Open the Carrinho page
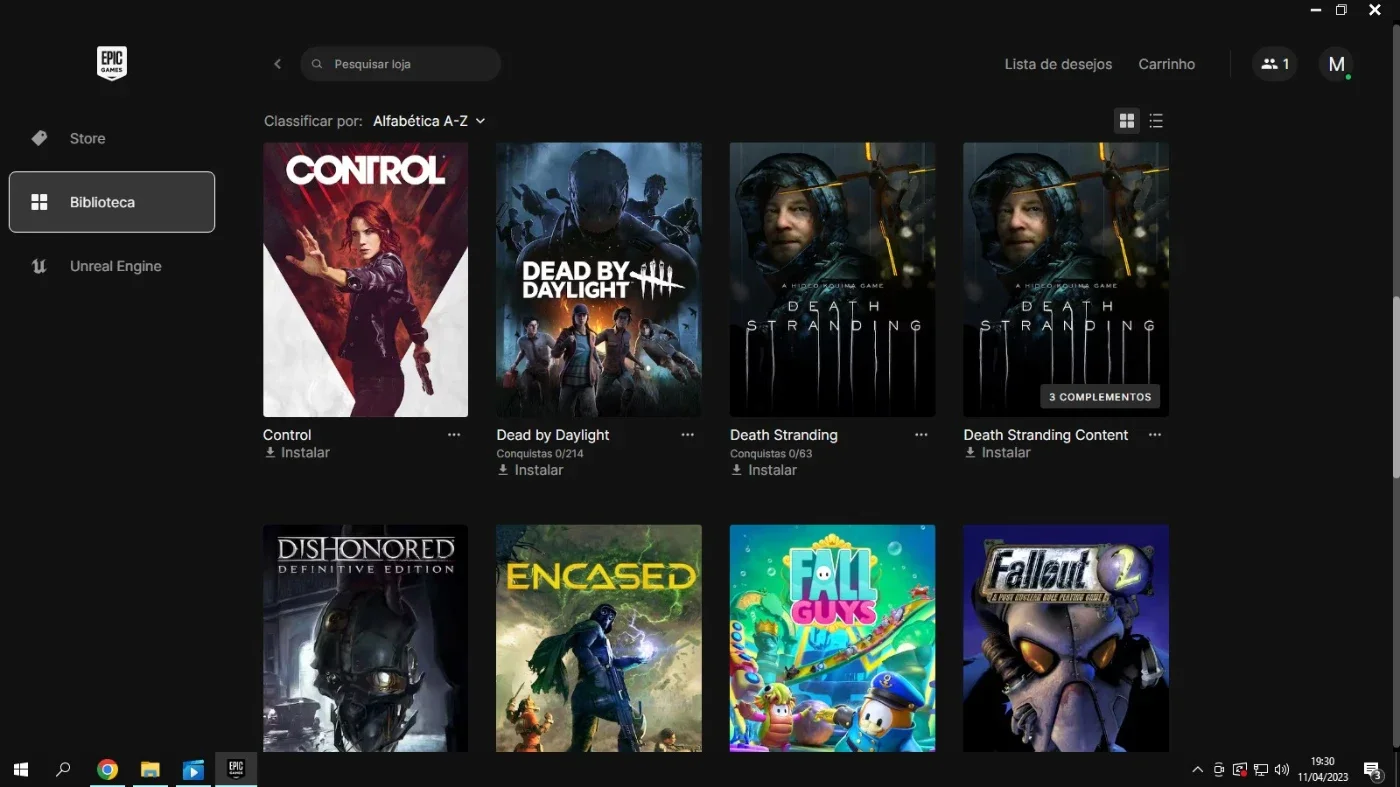 point(1166,64)
